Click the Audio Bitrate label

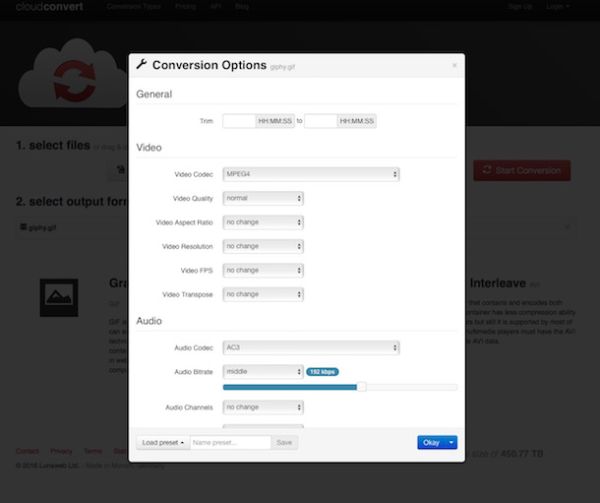pos(194,372)
